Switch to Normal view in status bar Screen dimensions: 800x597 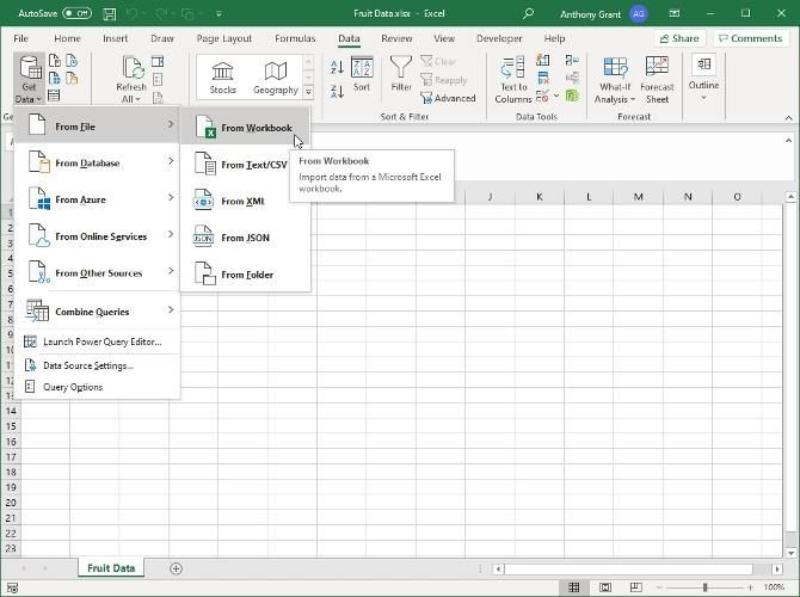point(575,587)
